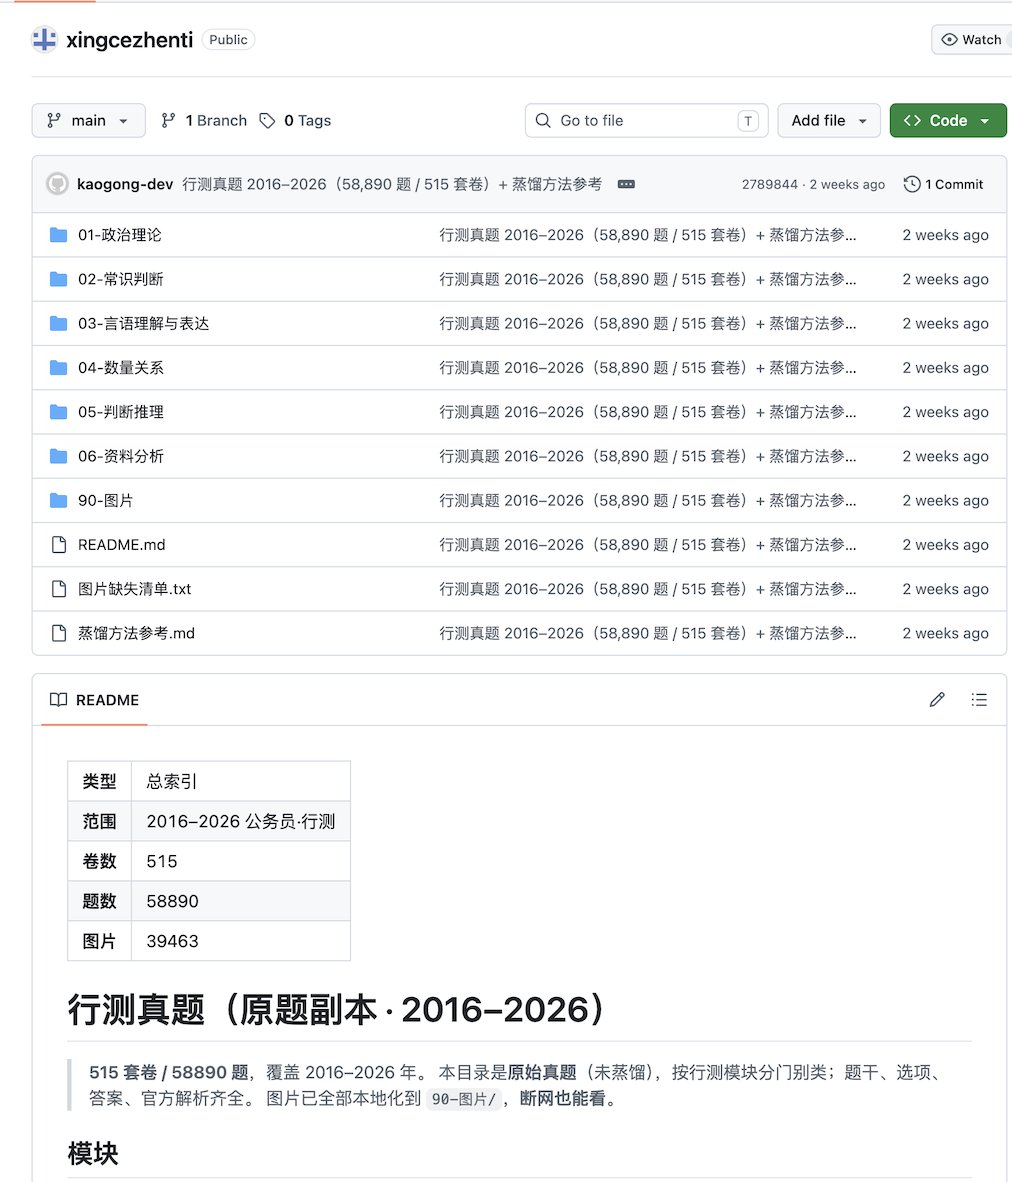1012x1182 pixels.
Task: Click the Public badge label
Action: click(228, 39)
